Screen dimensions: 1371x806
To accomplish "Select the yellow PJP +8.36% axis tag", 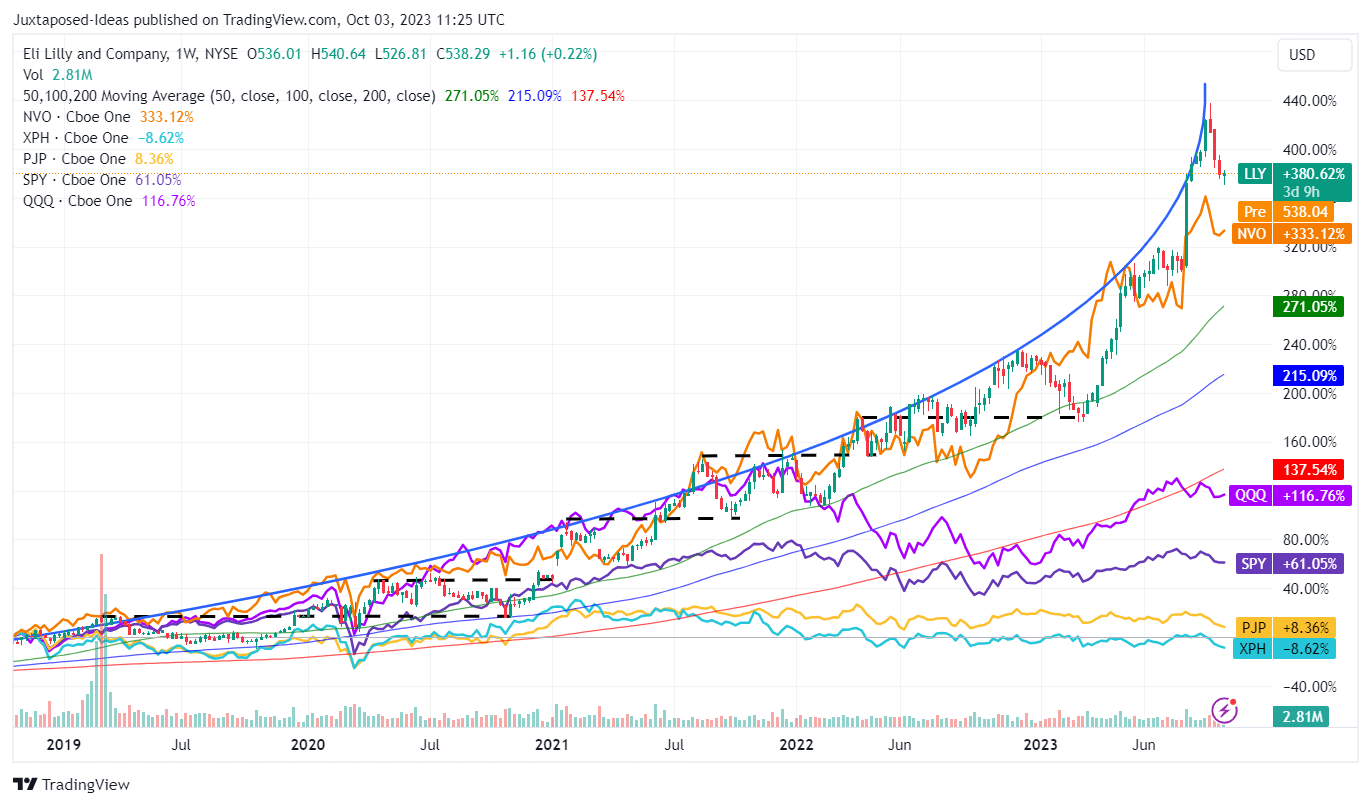I will pyautogui.click(x=1287, y=627).
